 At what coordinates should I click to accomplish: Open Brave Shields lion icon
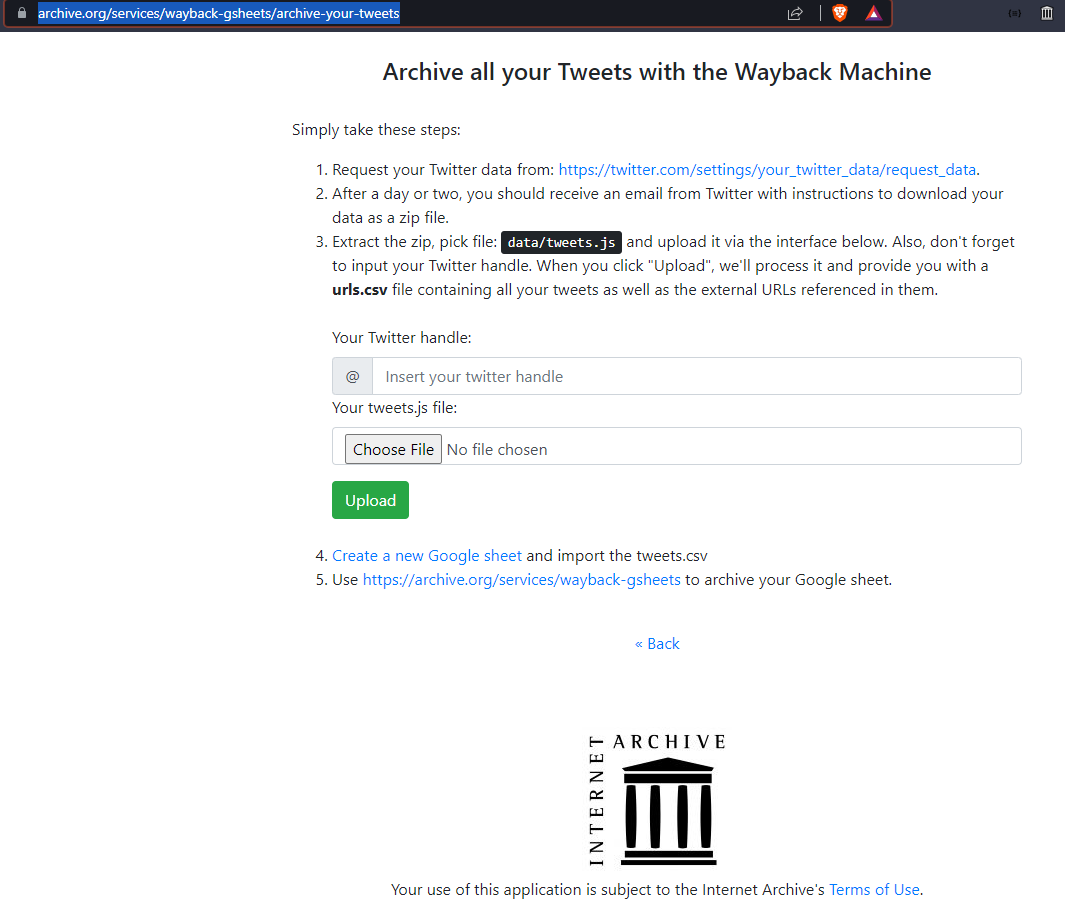[840, 13]
